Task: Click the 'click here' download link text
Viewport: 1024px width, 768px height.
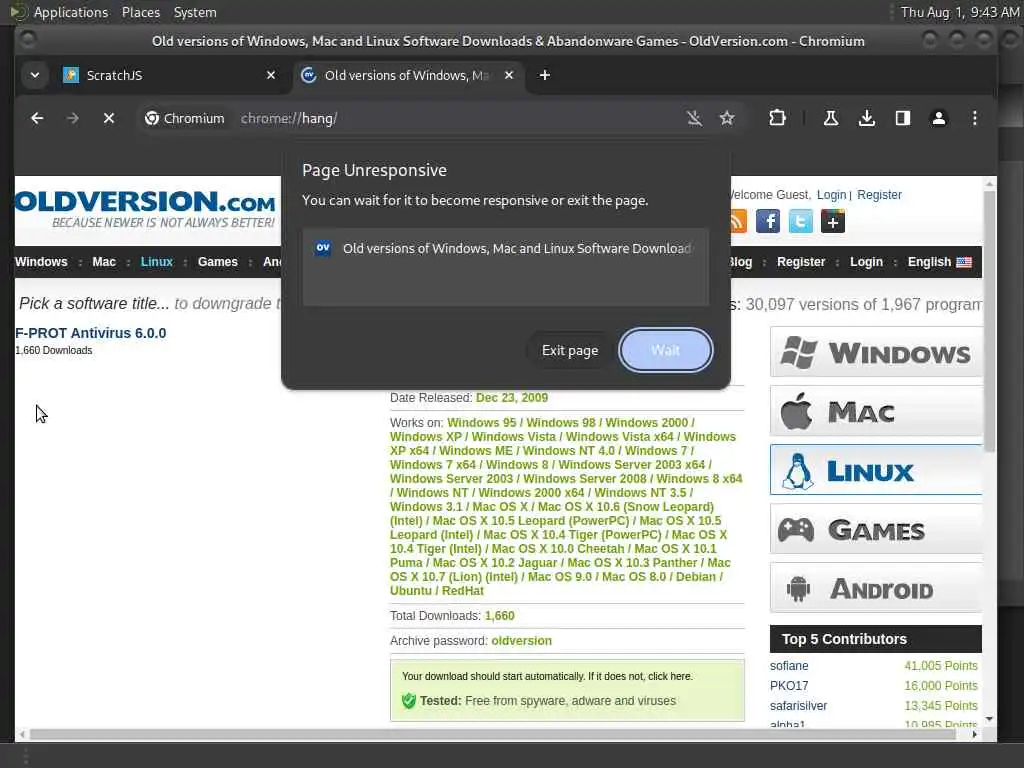Action: point(669,676)
